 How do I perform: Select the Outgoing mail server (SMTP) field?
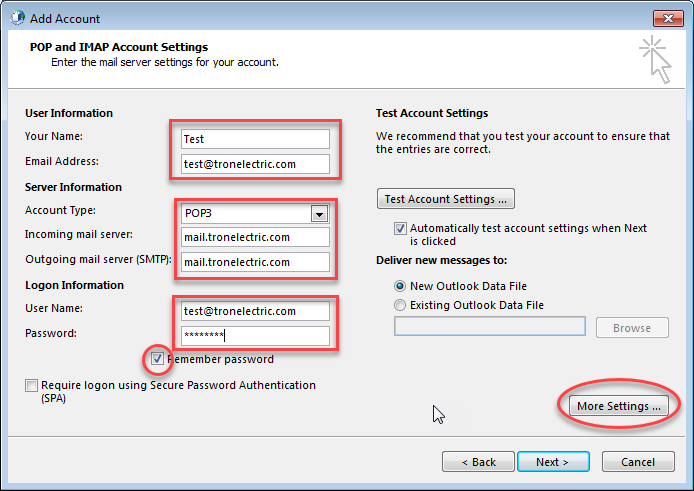(x=254, y=262)
